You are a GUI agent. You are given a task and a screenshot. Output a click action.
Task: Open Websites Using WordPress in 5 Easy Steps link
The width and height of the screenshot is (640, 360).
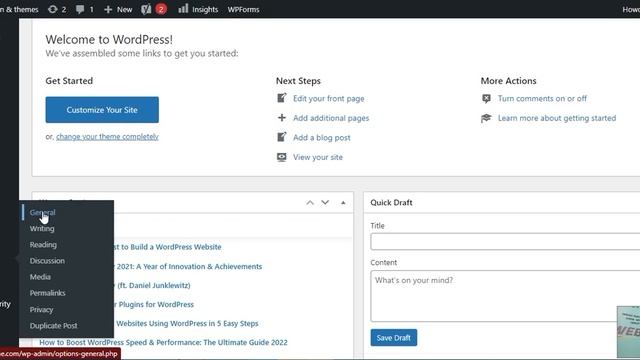pyautogui.click(x=187, y=323)
